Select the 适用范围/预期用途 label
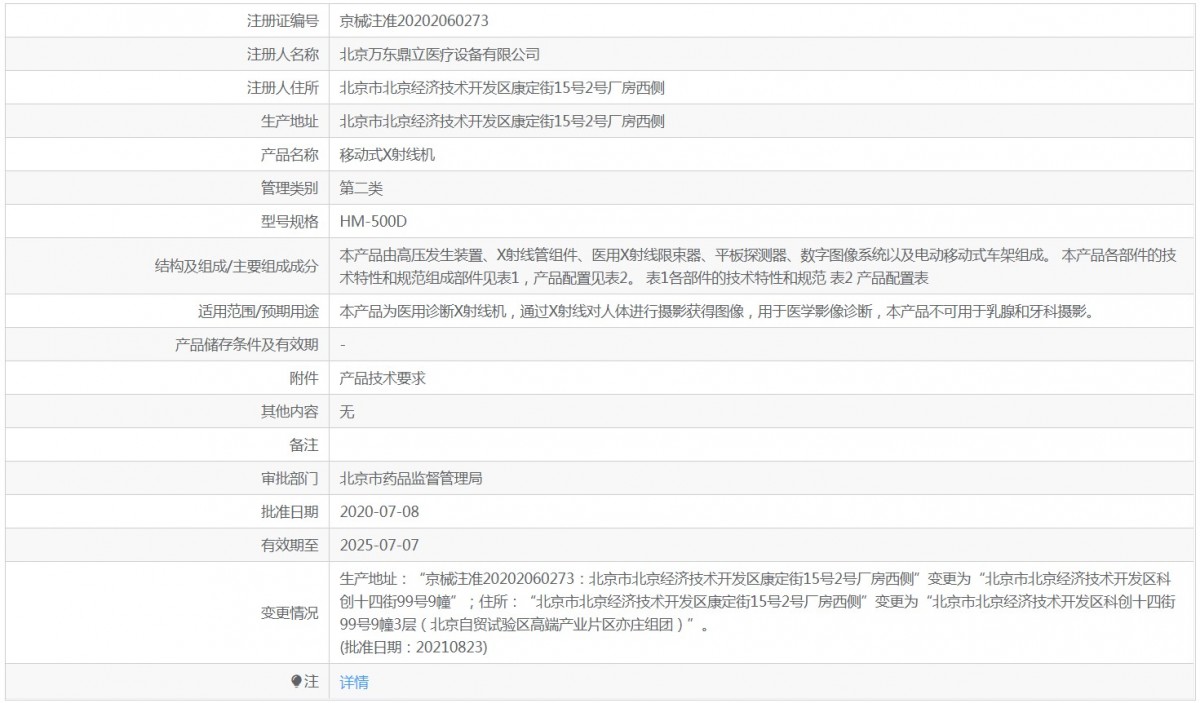The image size is (1200, 703). 259,311
